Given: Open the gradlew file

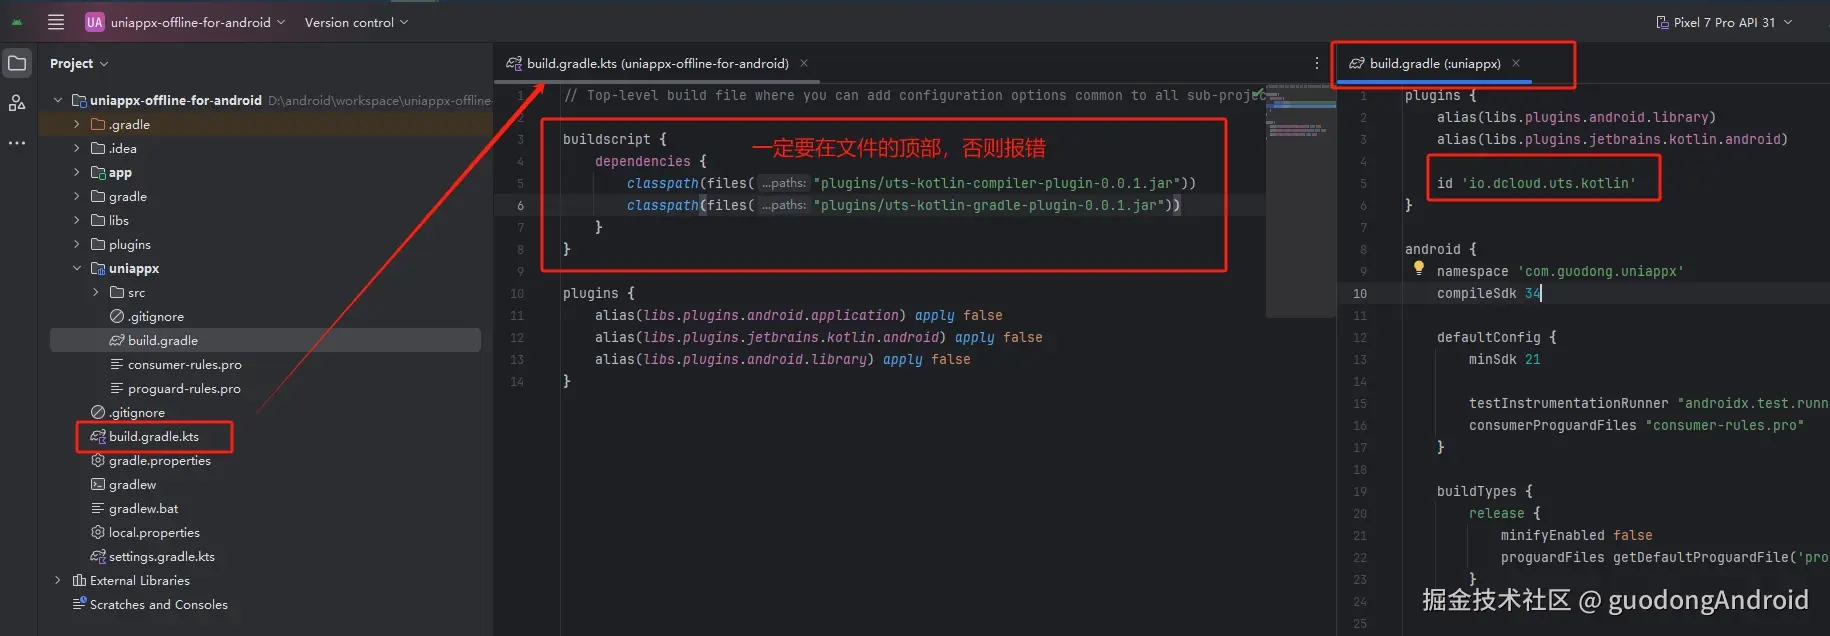Looking at the screenshot, I should click(123, 484).
